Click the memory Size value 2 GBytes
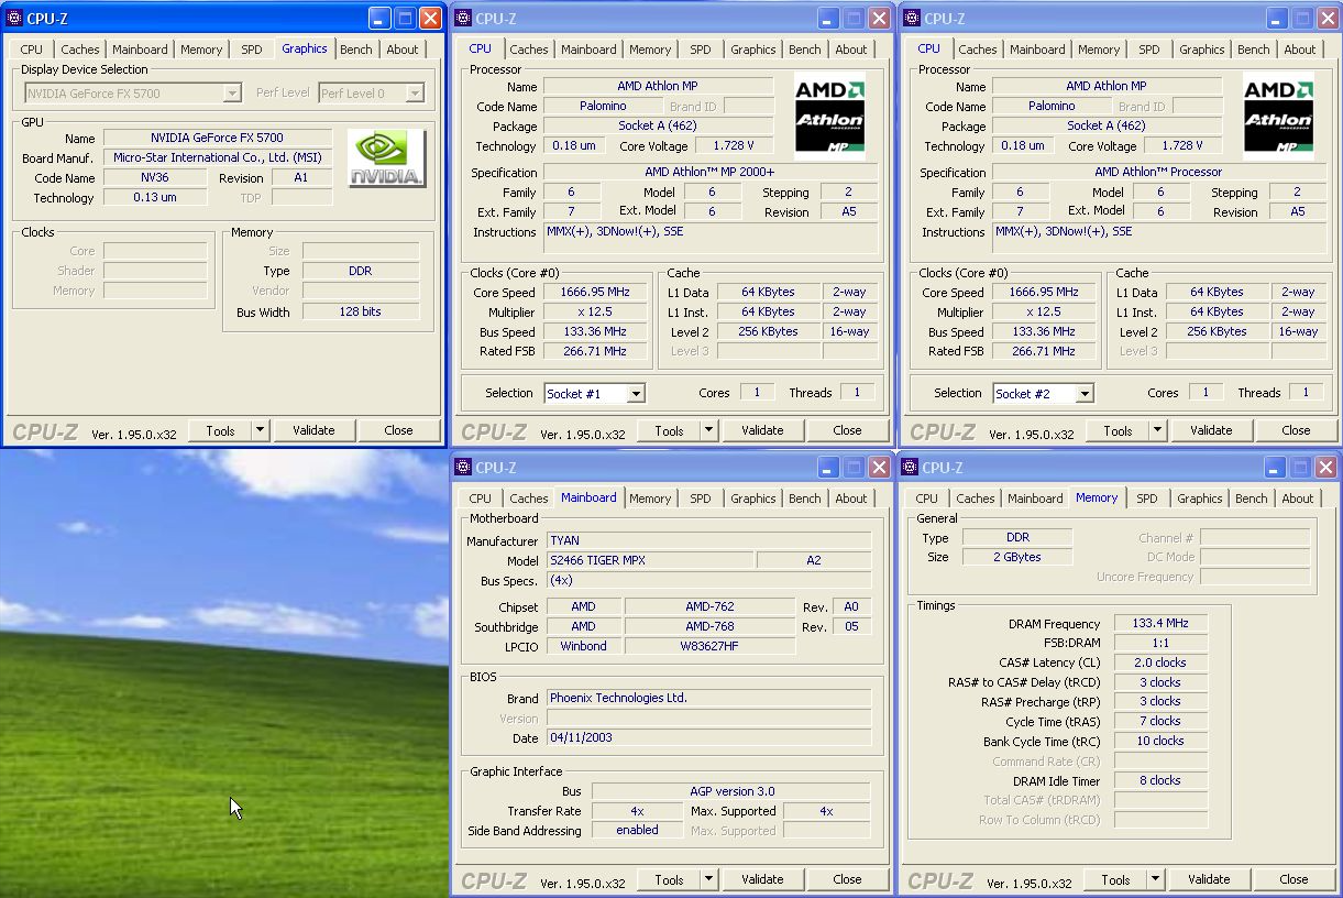Image resolution: width=1343 pixels, height=898 pixels. (1017, 557)
